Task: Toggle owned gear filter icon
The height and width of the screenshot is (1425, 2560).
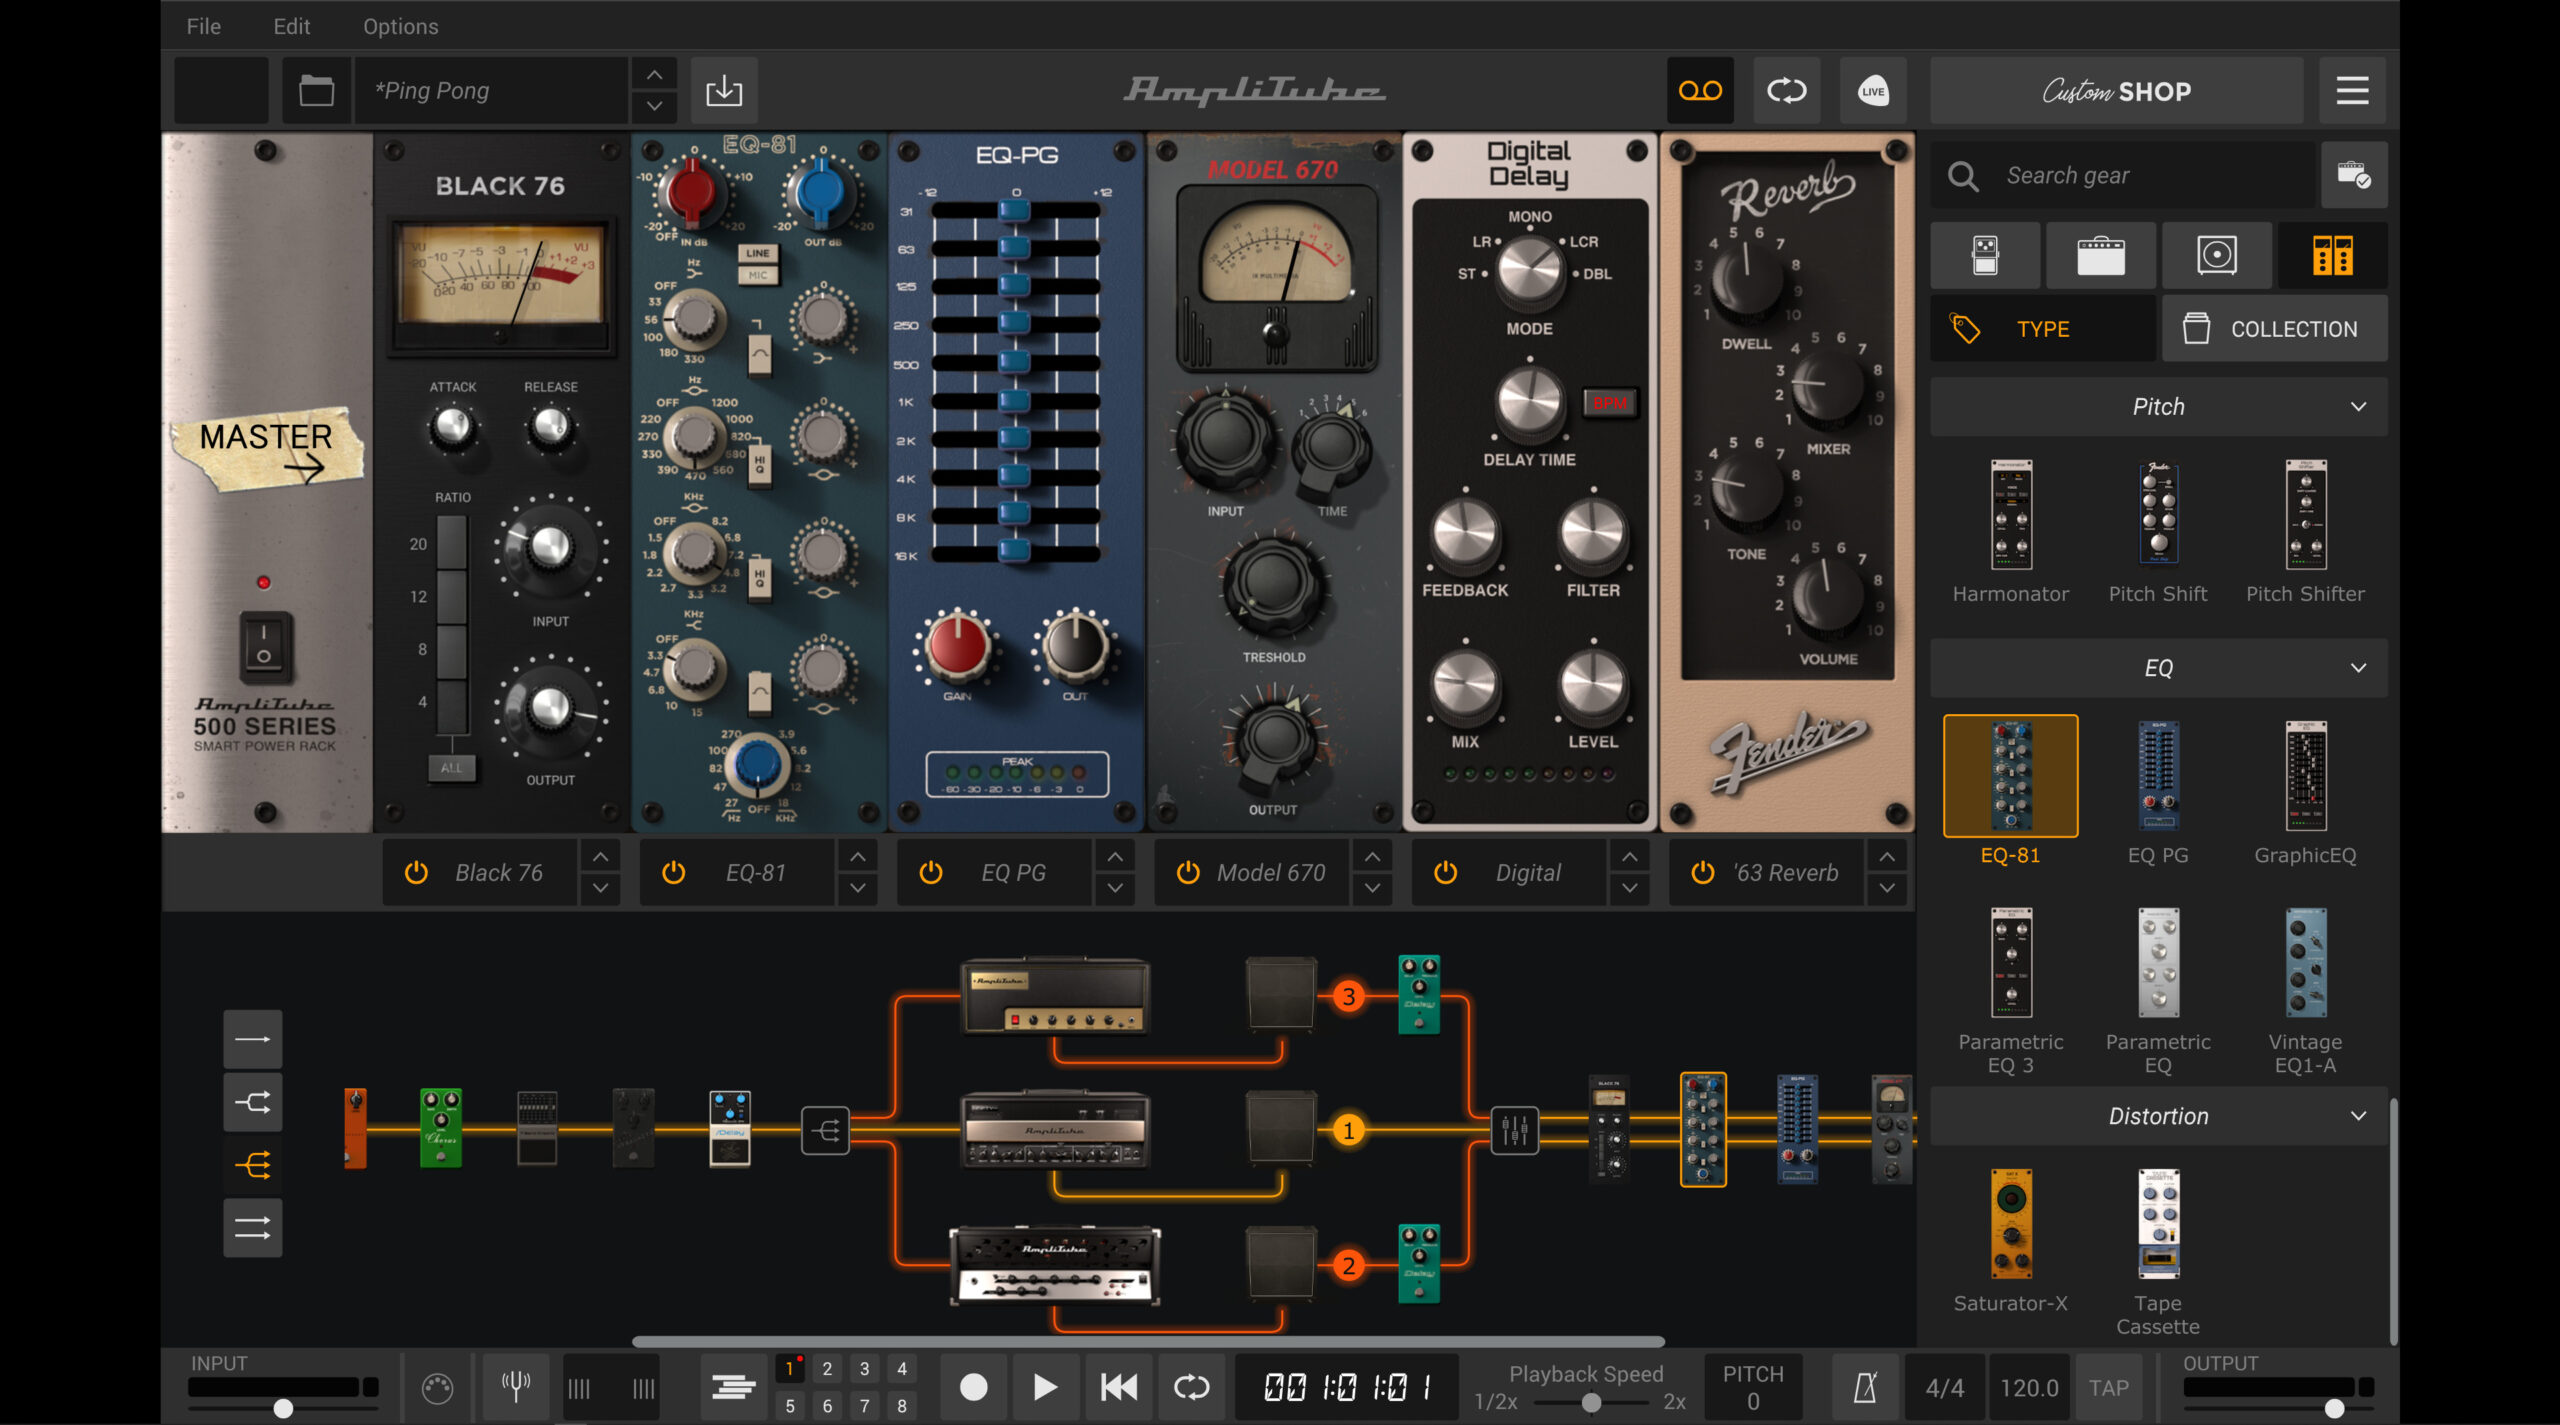Action: point(2354,175)
